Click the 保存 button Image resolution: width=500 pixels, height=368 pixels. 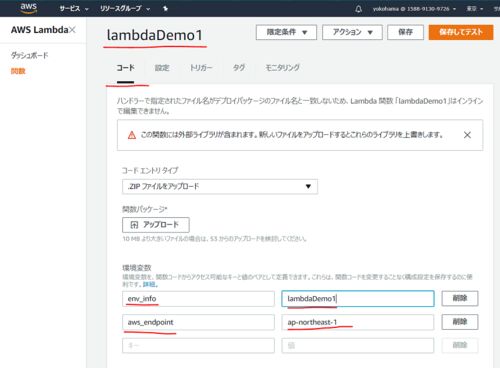(405, 32)
